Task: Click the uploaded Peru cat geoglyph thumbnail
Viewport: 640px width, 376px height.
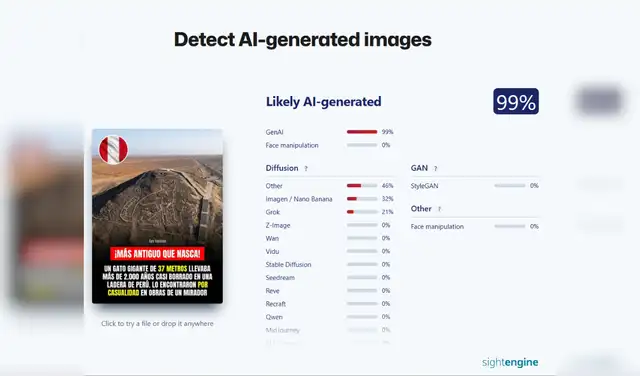Action: pyautogui.click(x=158, y=216)
